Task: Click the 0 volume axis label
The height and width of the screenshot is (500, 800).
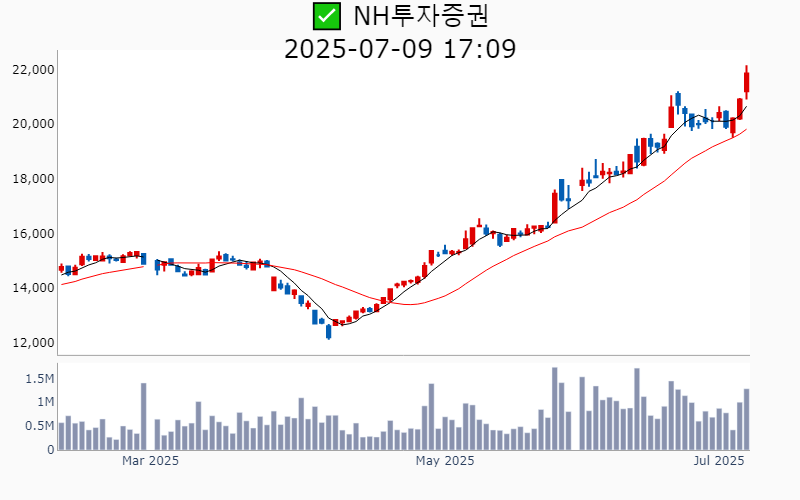Action: (51, 450)
